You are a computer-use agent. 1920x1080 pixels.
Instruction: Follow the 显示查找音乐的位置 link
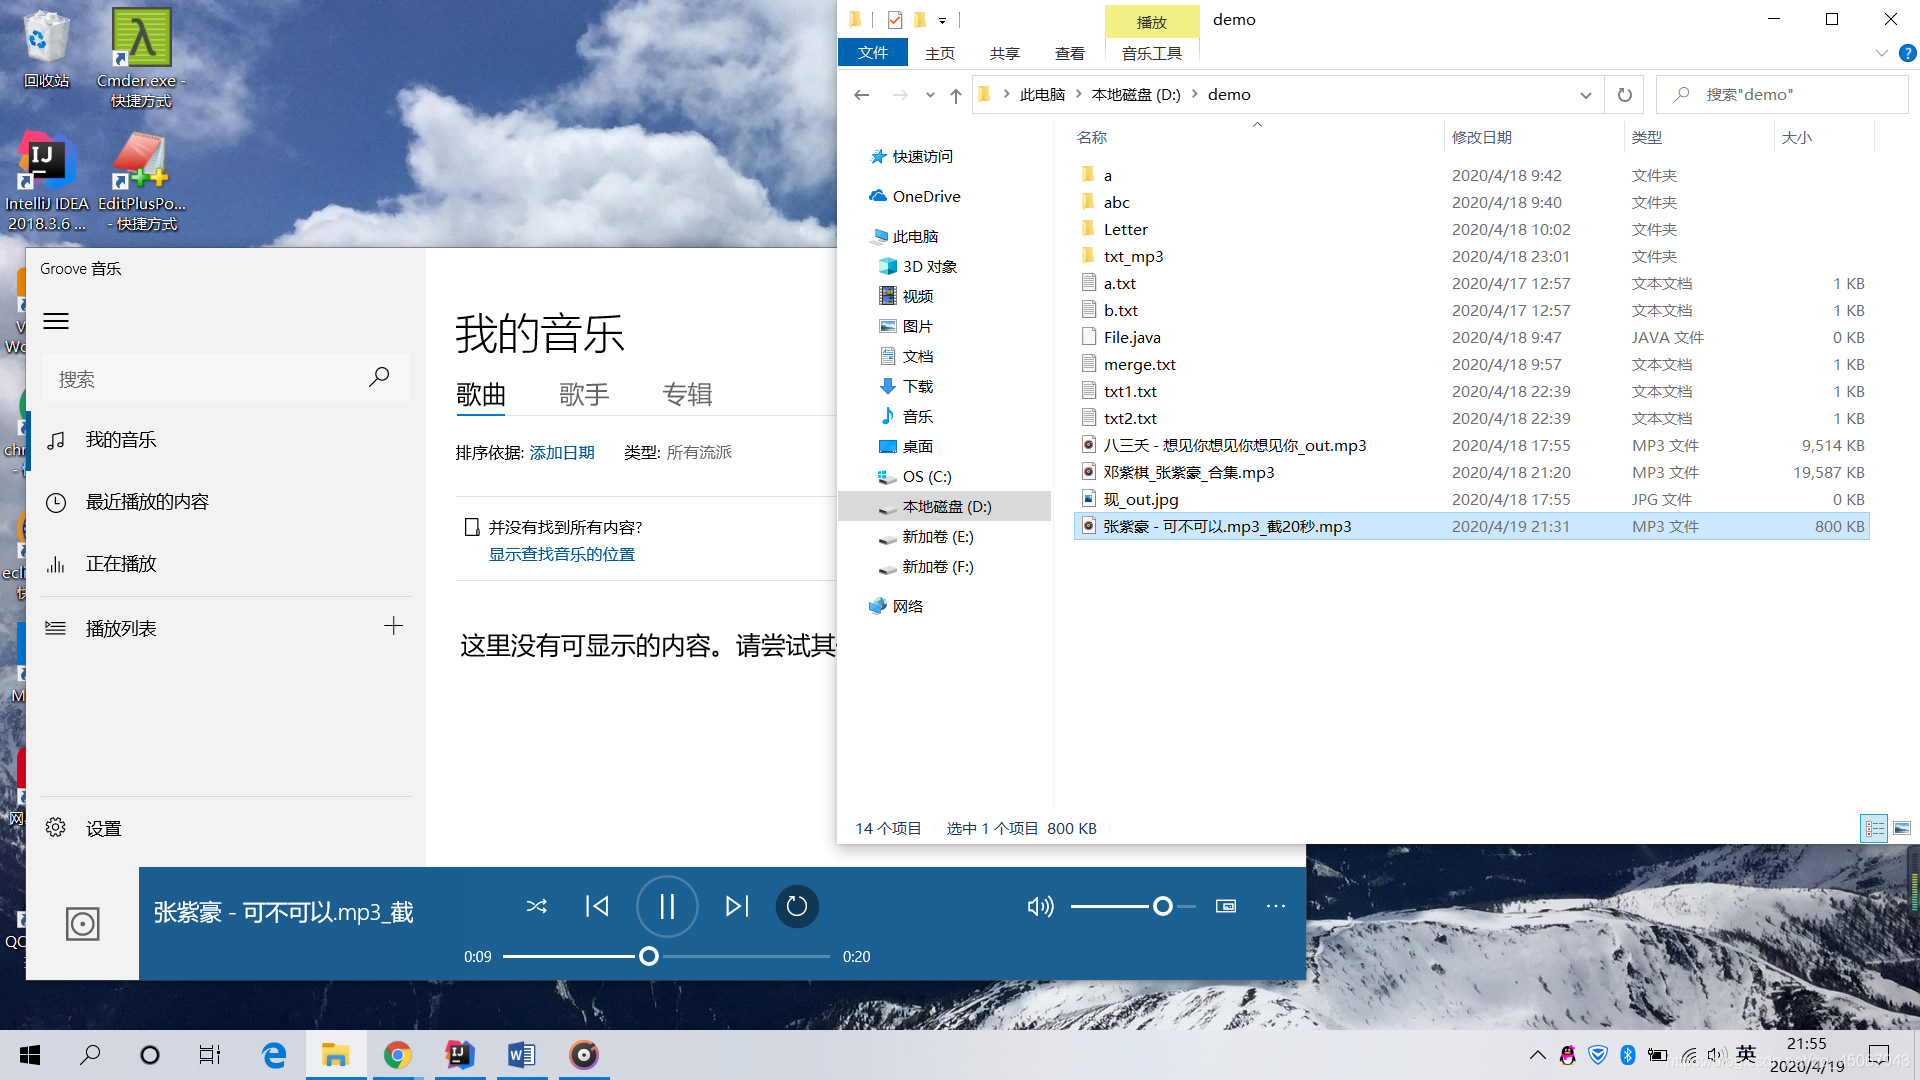click(561, 554)
